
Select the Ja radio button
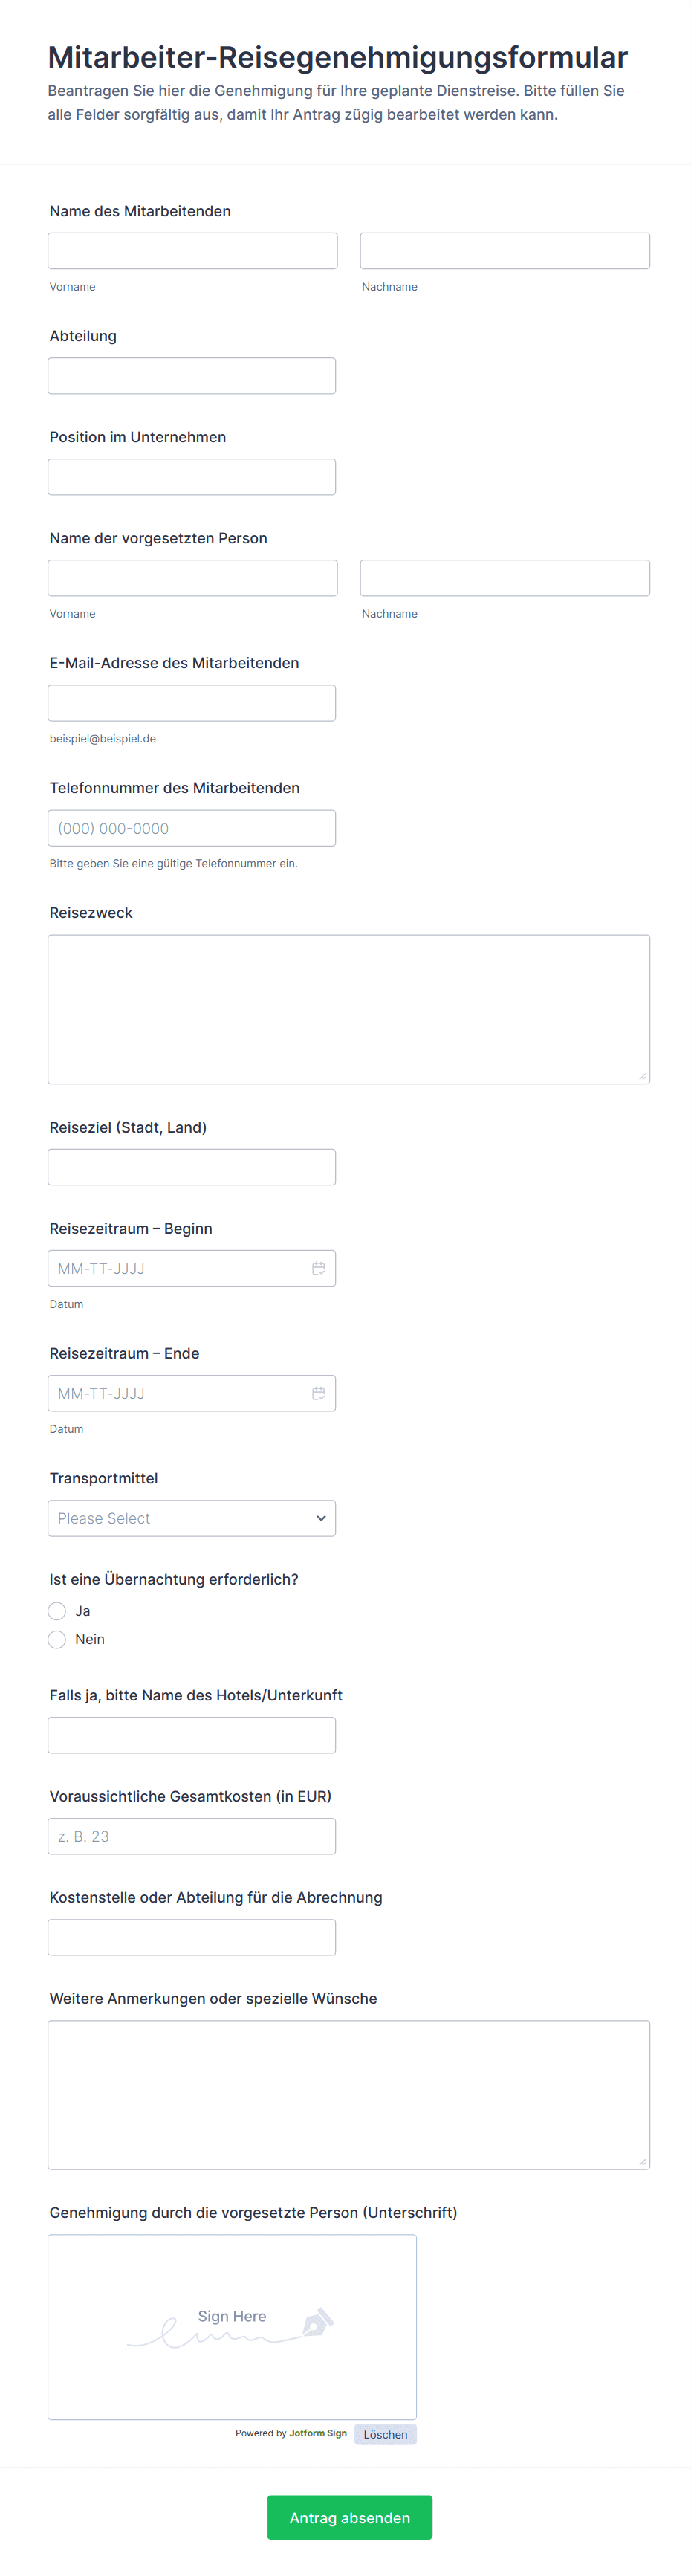[57, 1611]
